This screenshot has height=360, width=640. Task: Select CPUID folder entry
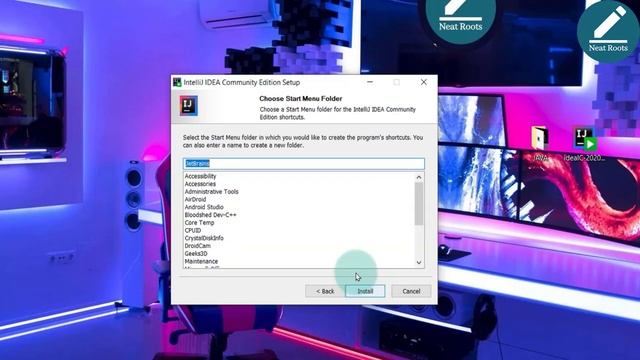coord(193,230)
